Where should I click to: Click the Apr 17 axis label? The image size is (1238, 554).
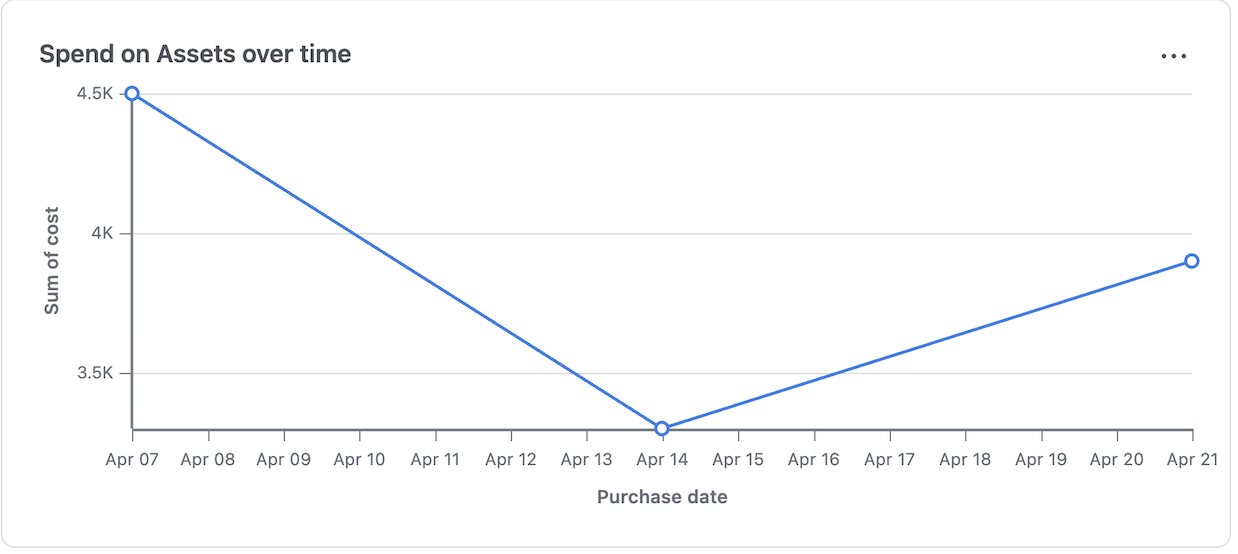click(x=889, y=460)
